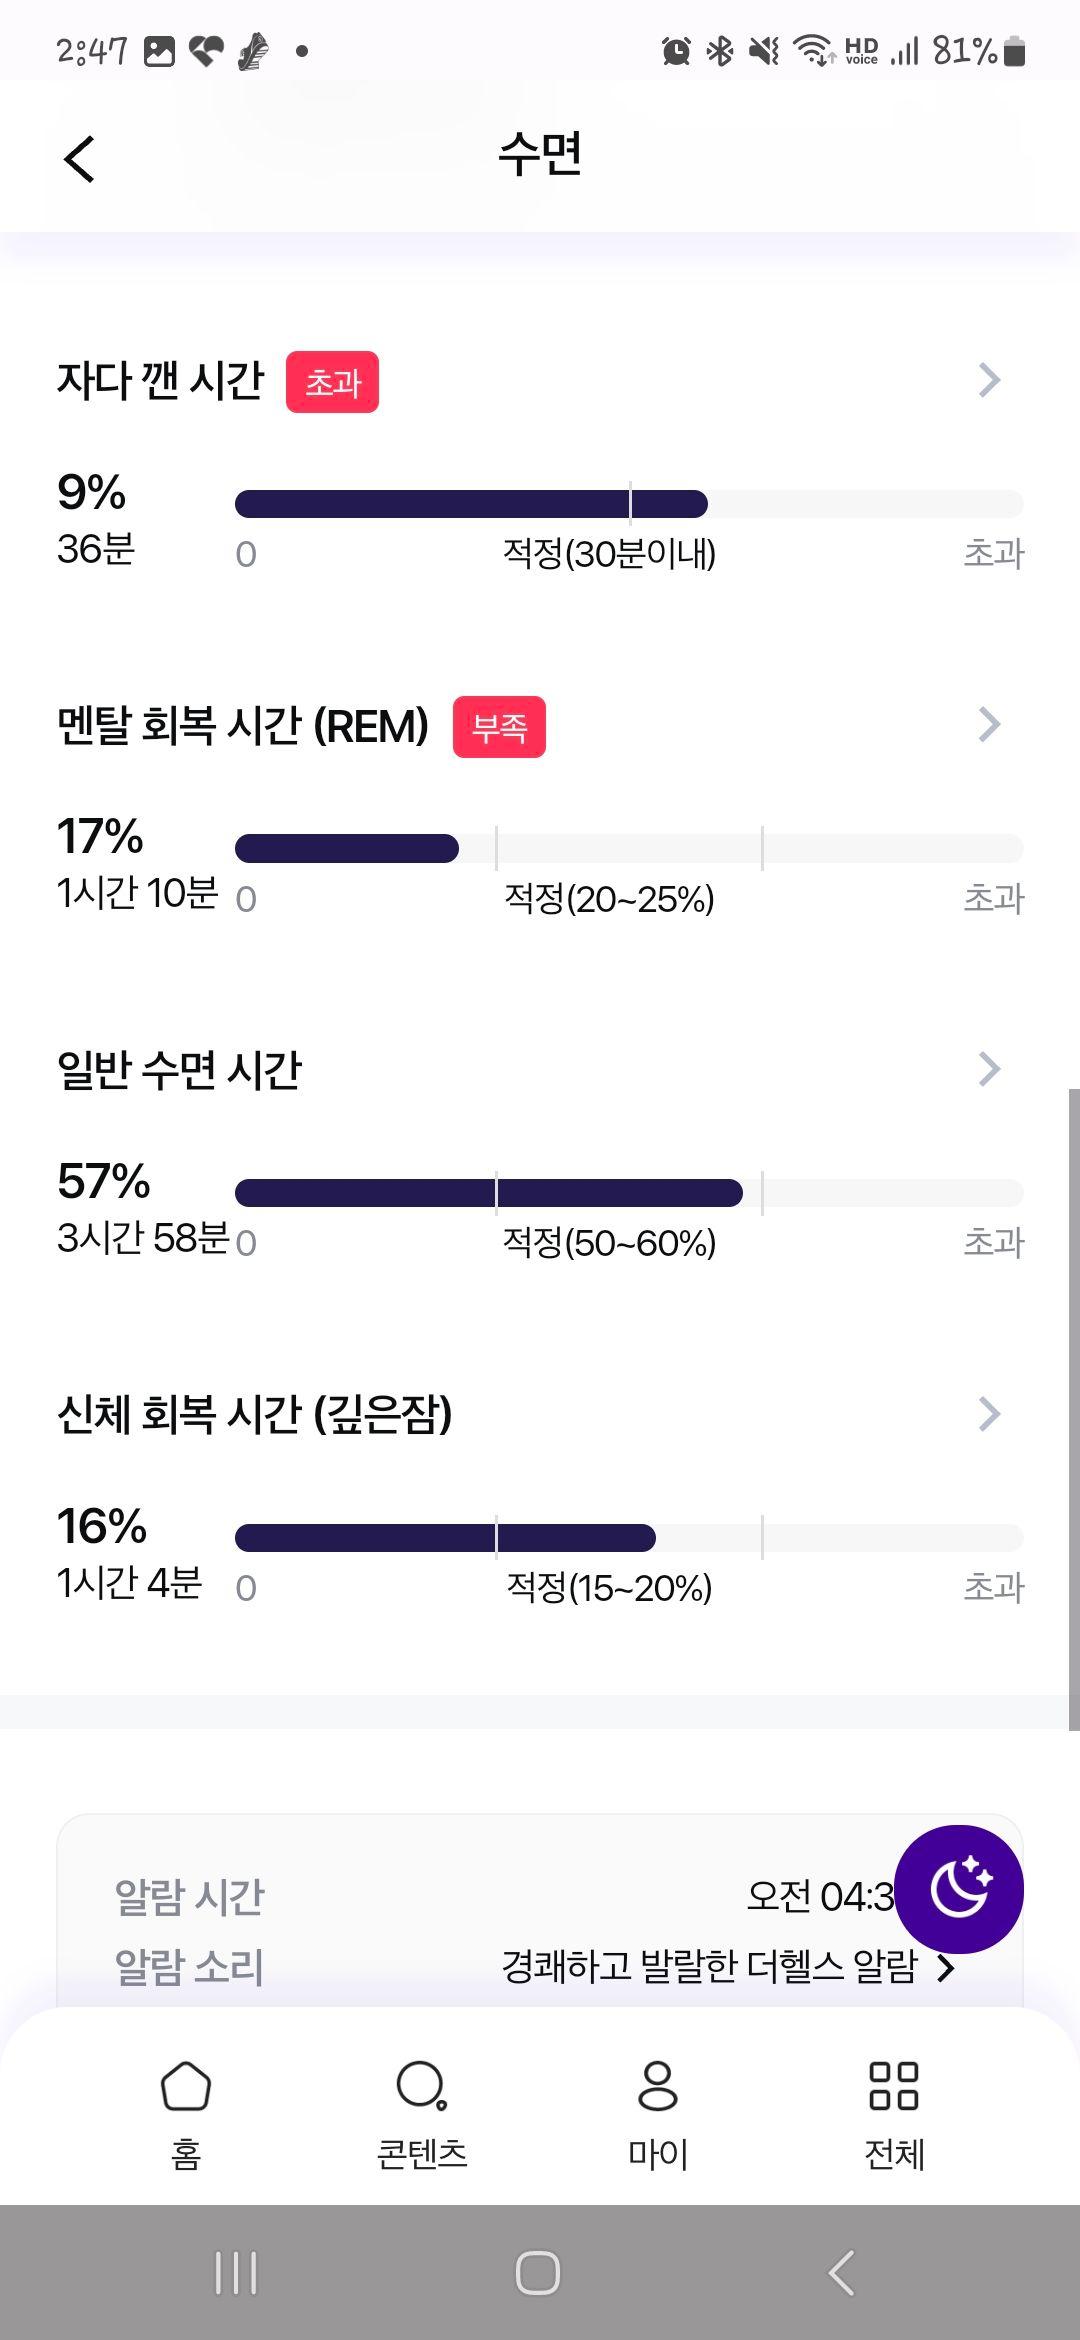
Task: Tap the 알람 시간 row
Action: (x=540, y=1896)
